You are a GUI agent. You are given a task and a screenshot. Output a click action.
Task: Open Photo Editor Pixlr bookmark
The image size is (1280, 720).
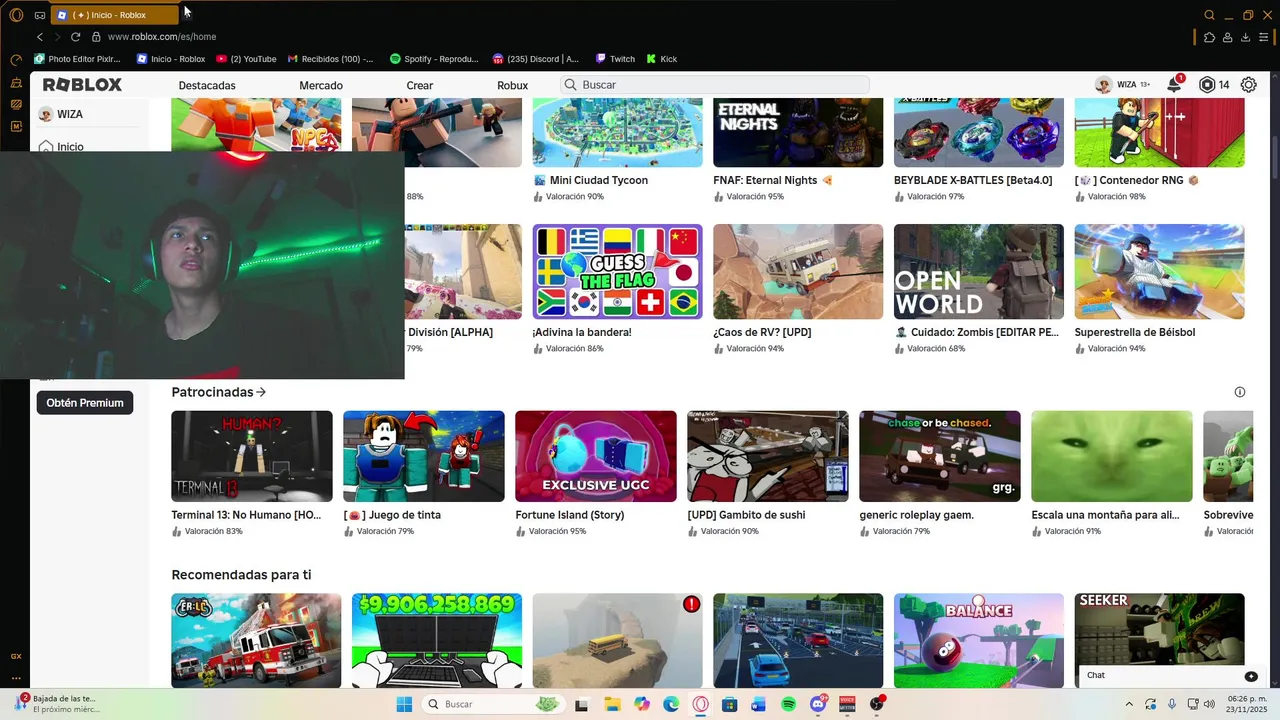coord(77,59)
